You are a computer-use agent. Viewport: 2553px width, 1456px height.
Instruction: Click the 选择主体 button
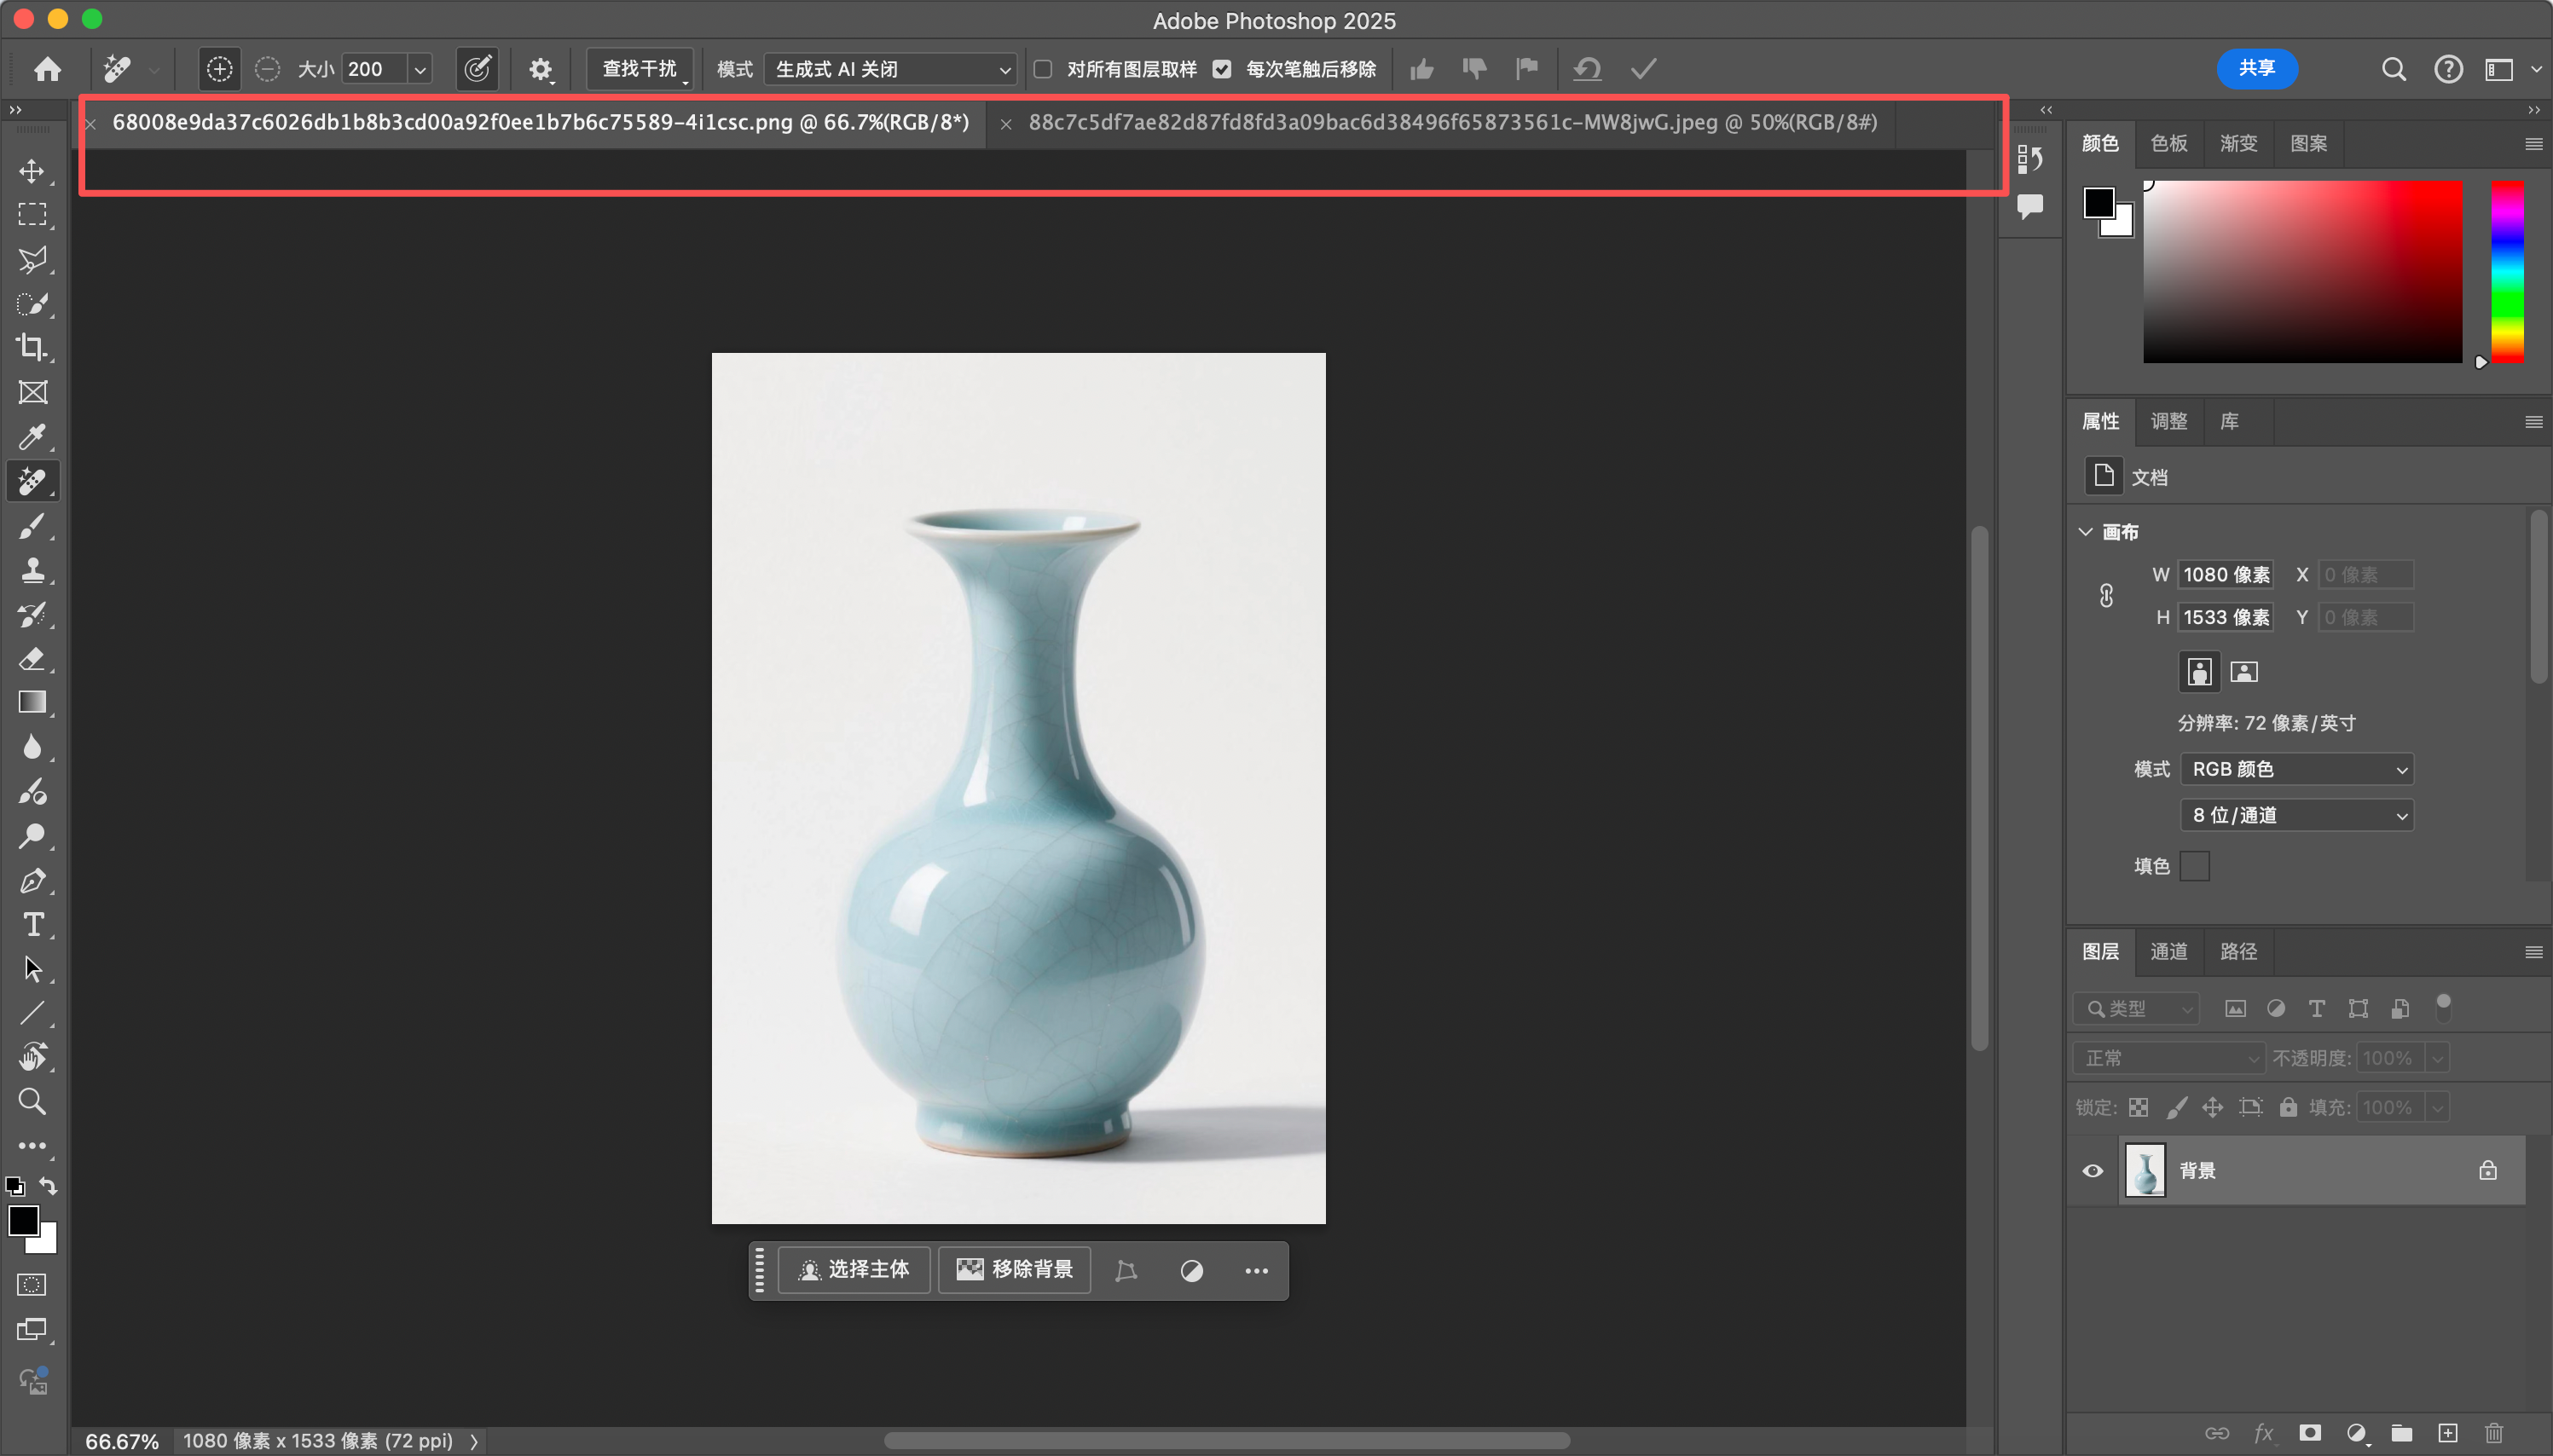click(x=854, y=1270)
